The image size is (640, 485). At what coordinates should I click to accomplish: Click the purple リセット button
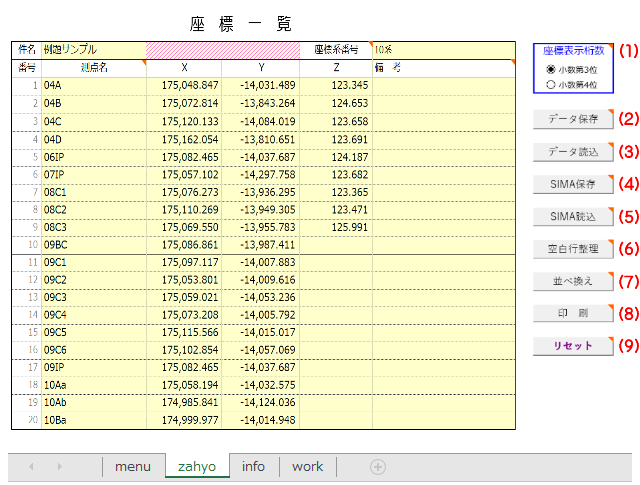tap(573, 346)
